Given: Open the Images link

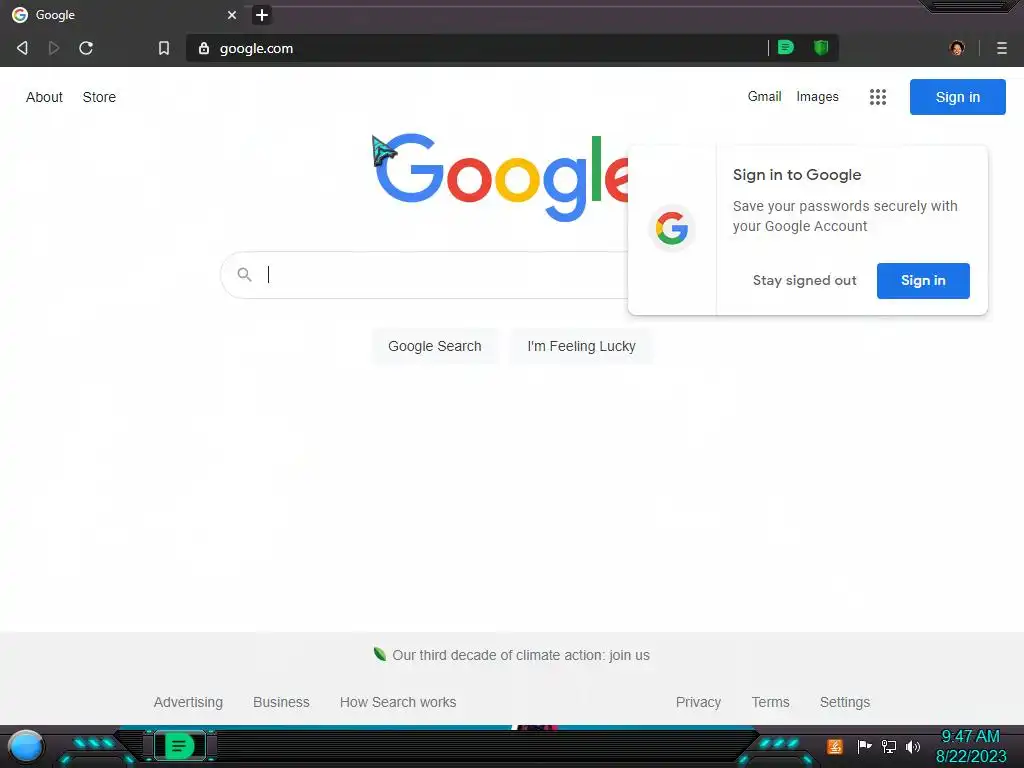Looking at the screenshot, I should point(817,96).
